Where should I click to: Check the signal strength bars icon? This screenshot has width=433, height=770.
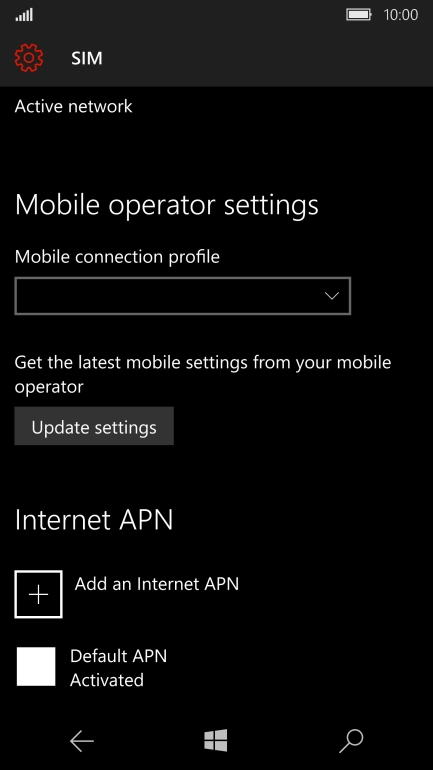[24, 15]
